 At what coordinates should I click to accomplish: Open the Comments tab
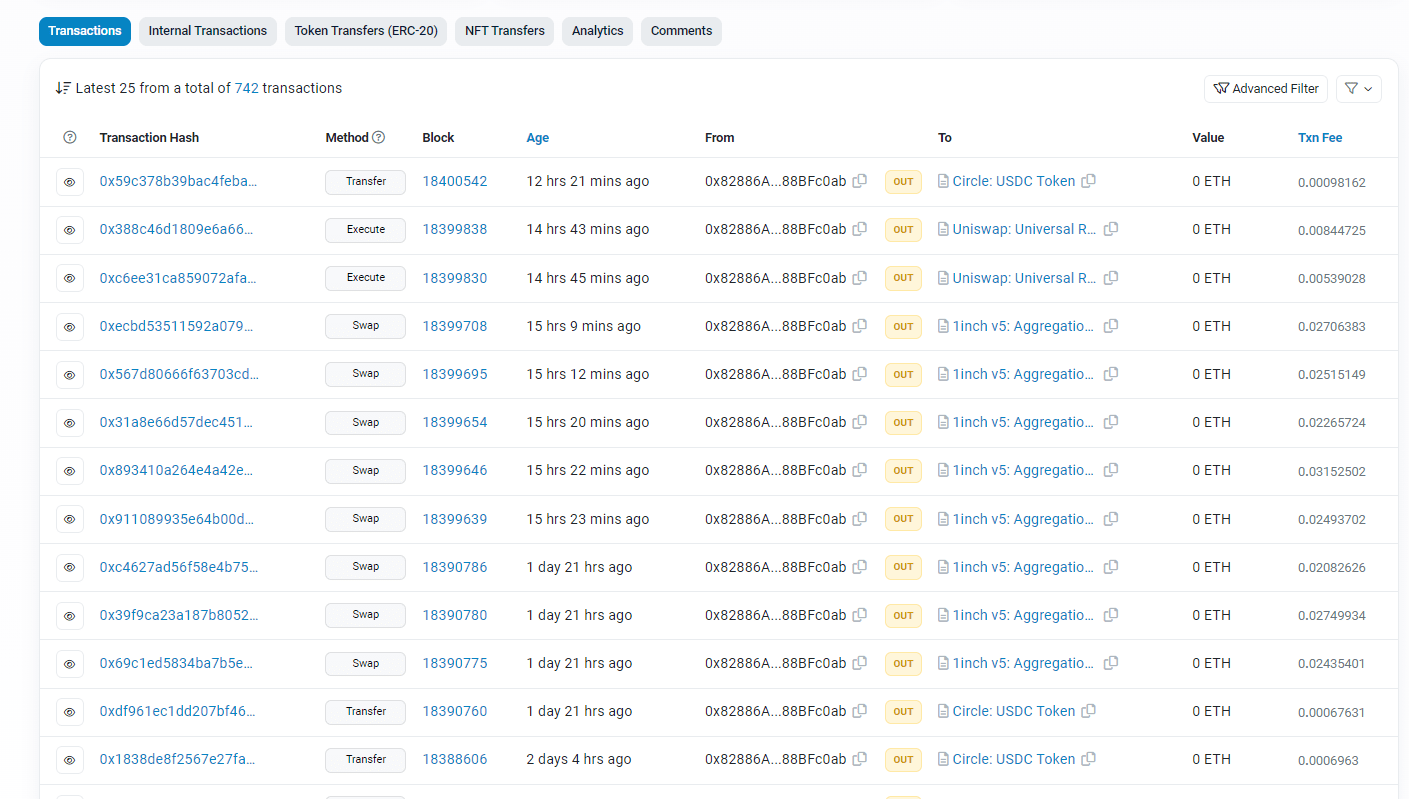(x=681, y=31)
